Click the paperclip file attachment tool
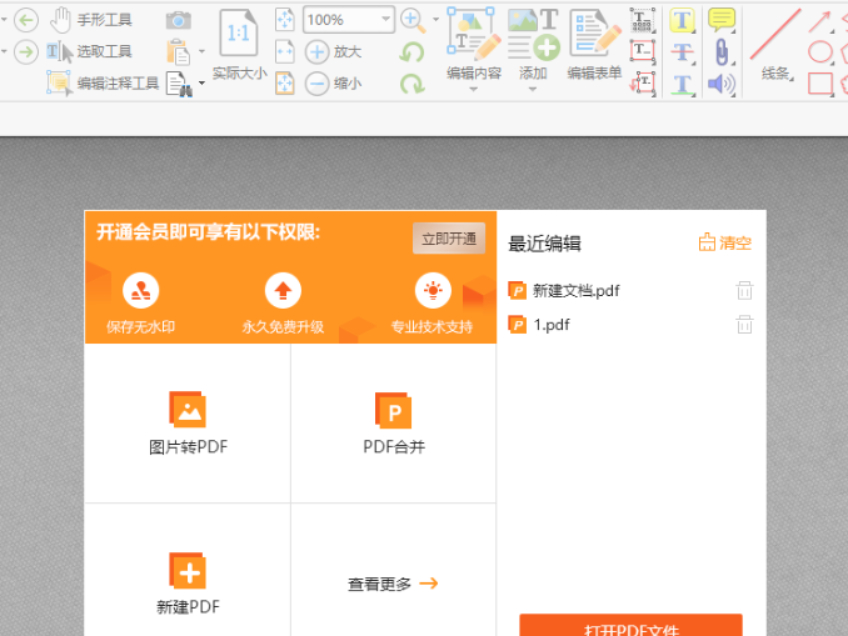The width and height of the screenshot is (848, 636). click(x=722, y=52)
